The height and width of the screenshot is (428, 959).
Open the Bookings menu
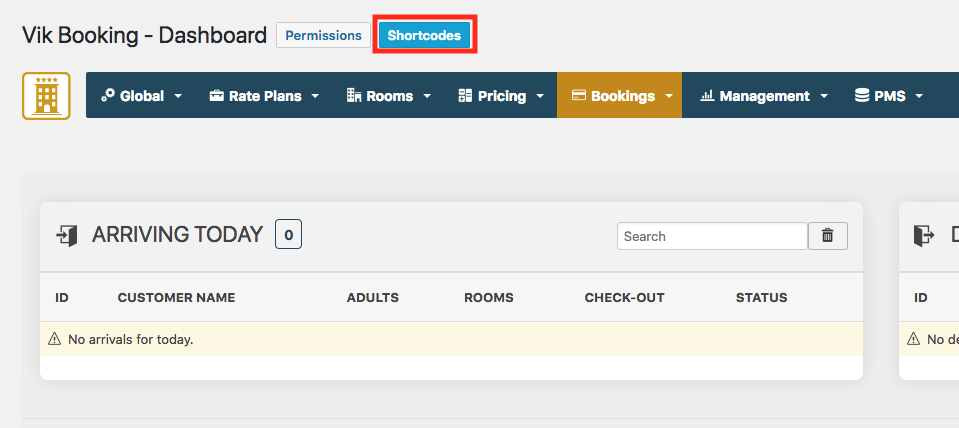620,95
